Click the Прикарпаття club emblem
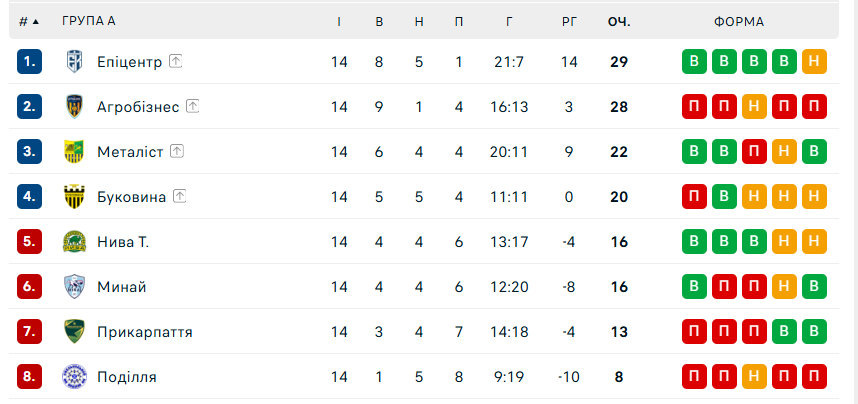Viewport: 858px width, 404px height. [x=73, y=332]
